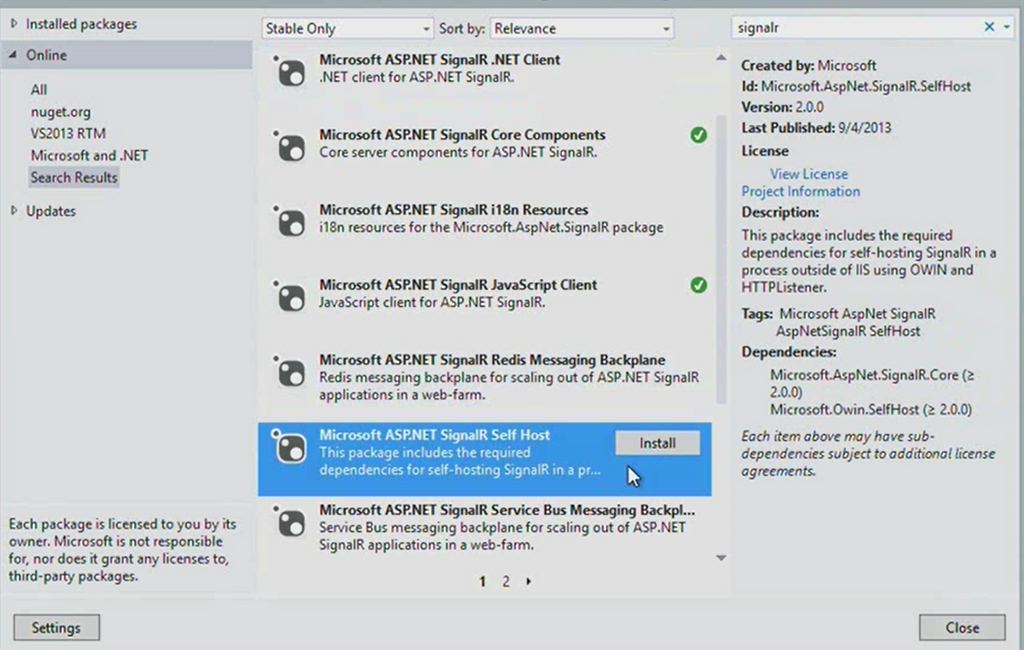Collapse the Online section
1024x650 pixels.
tap(13, 55)
